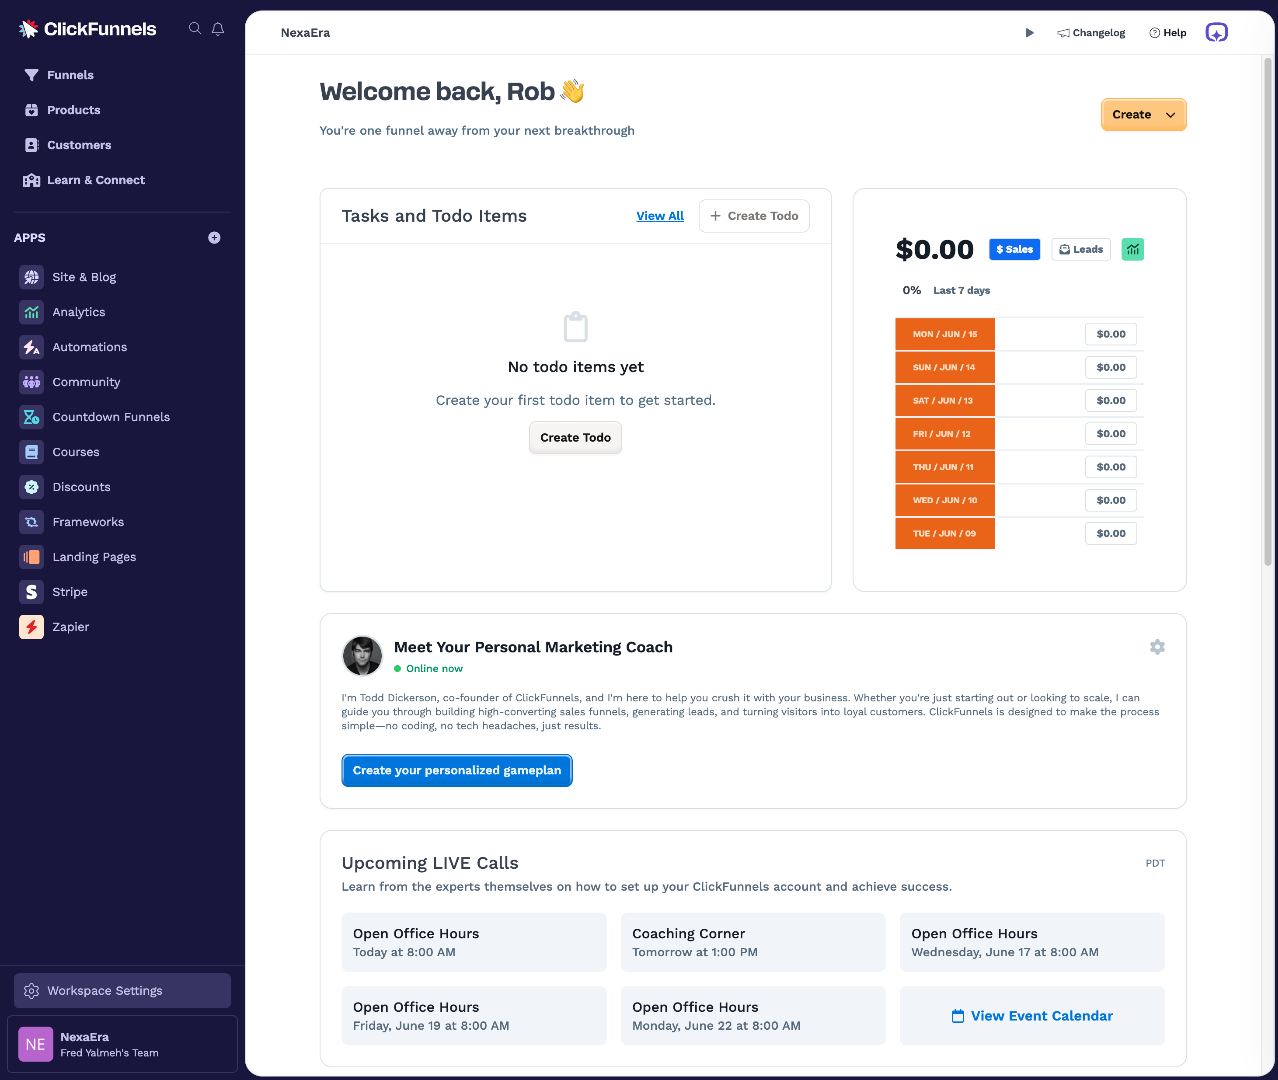Select Funnels in the sidebar menu

click(70, 75)
